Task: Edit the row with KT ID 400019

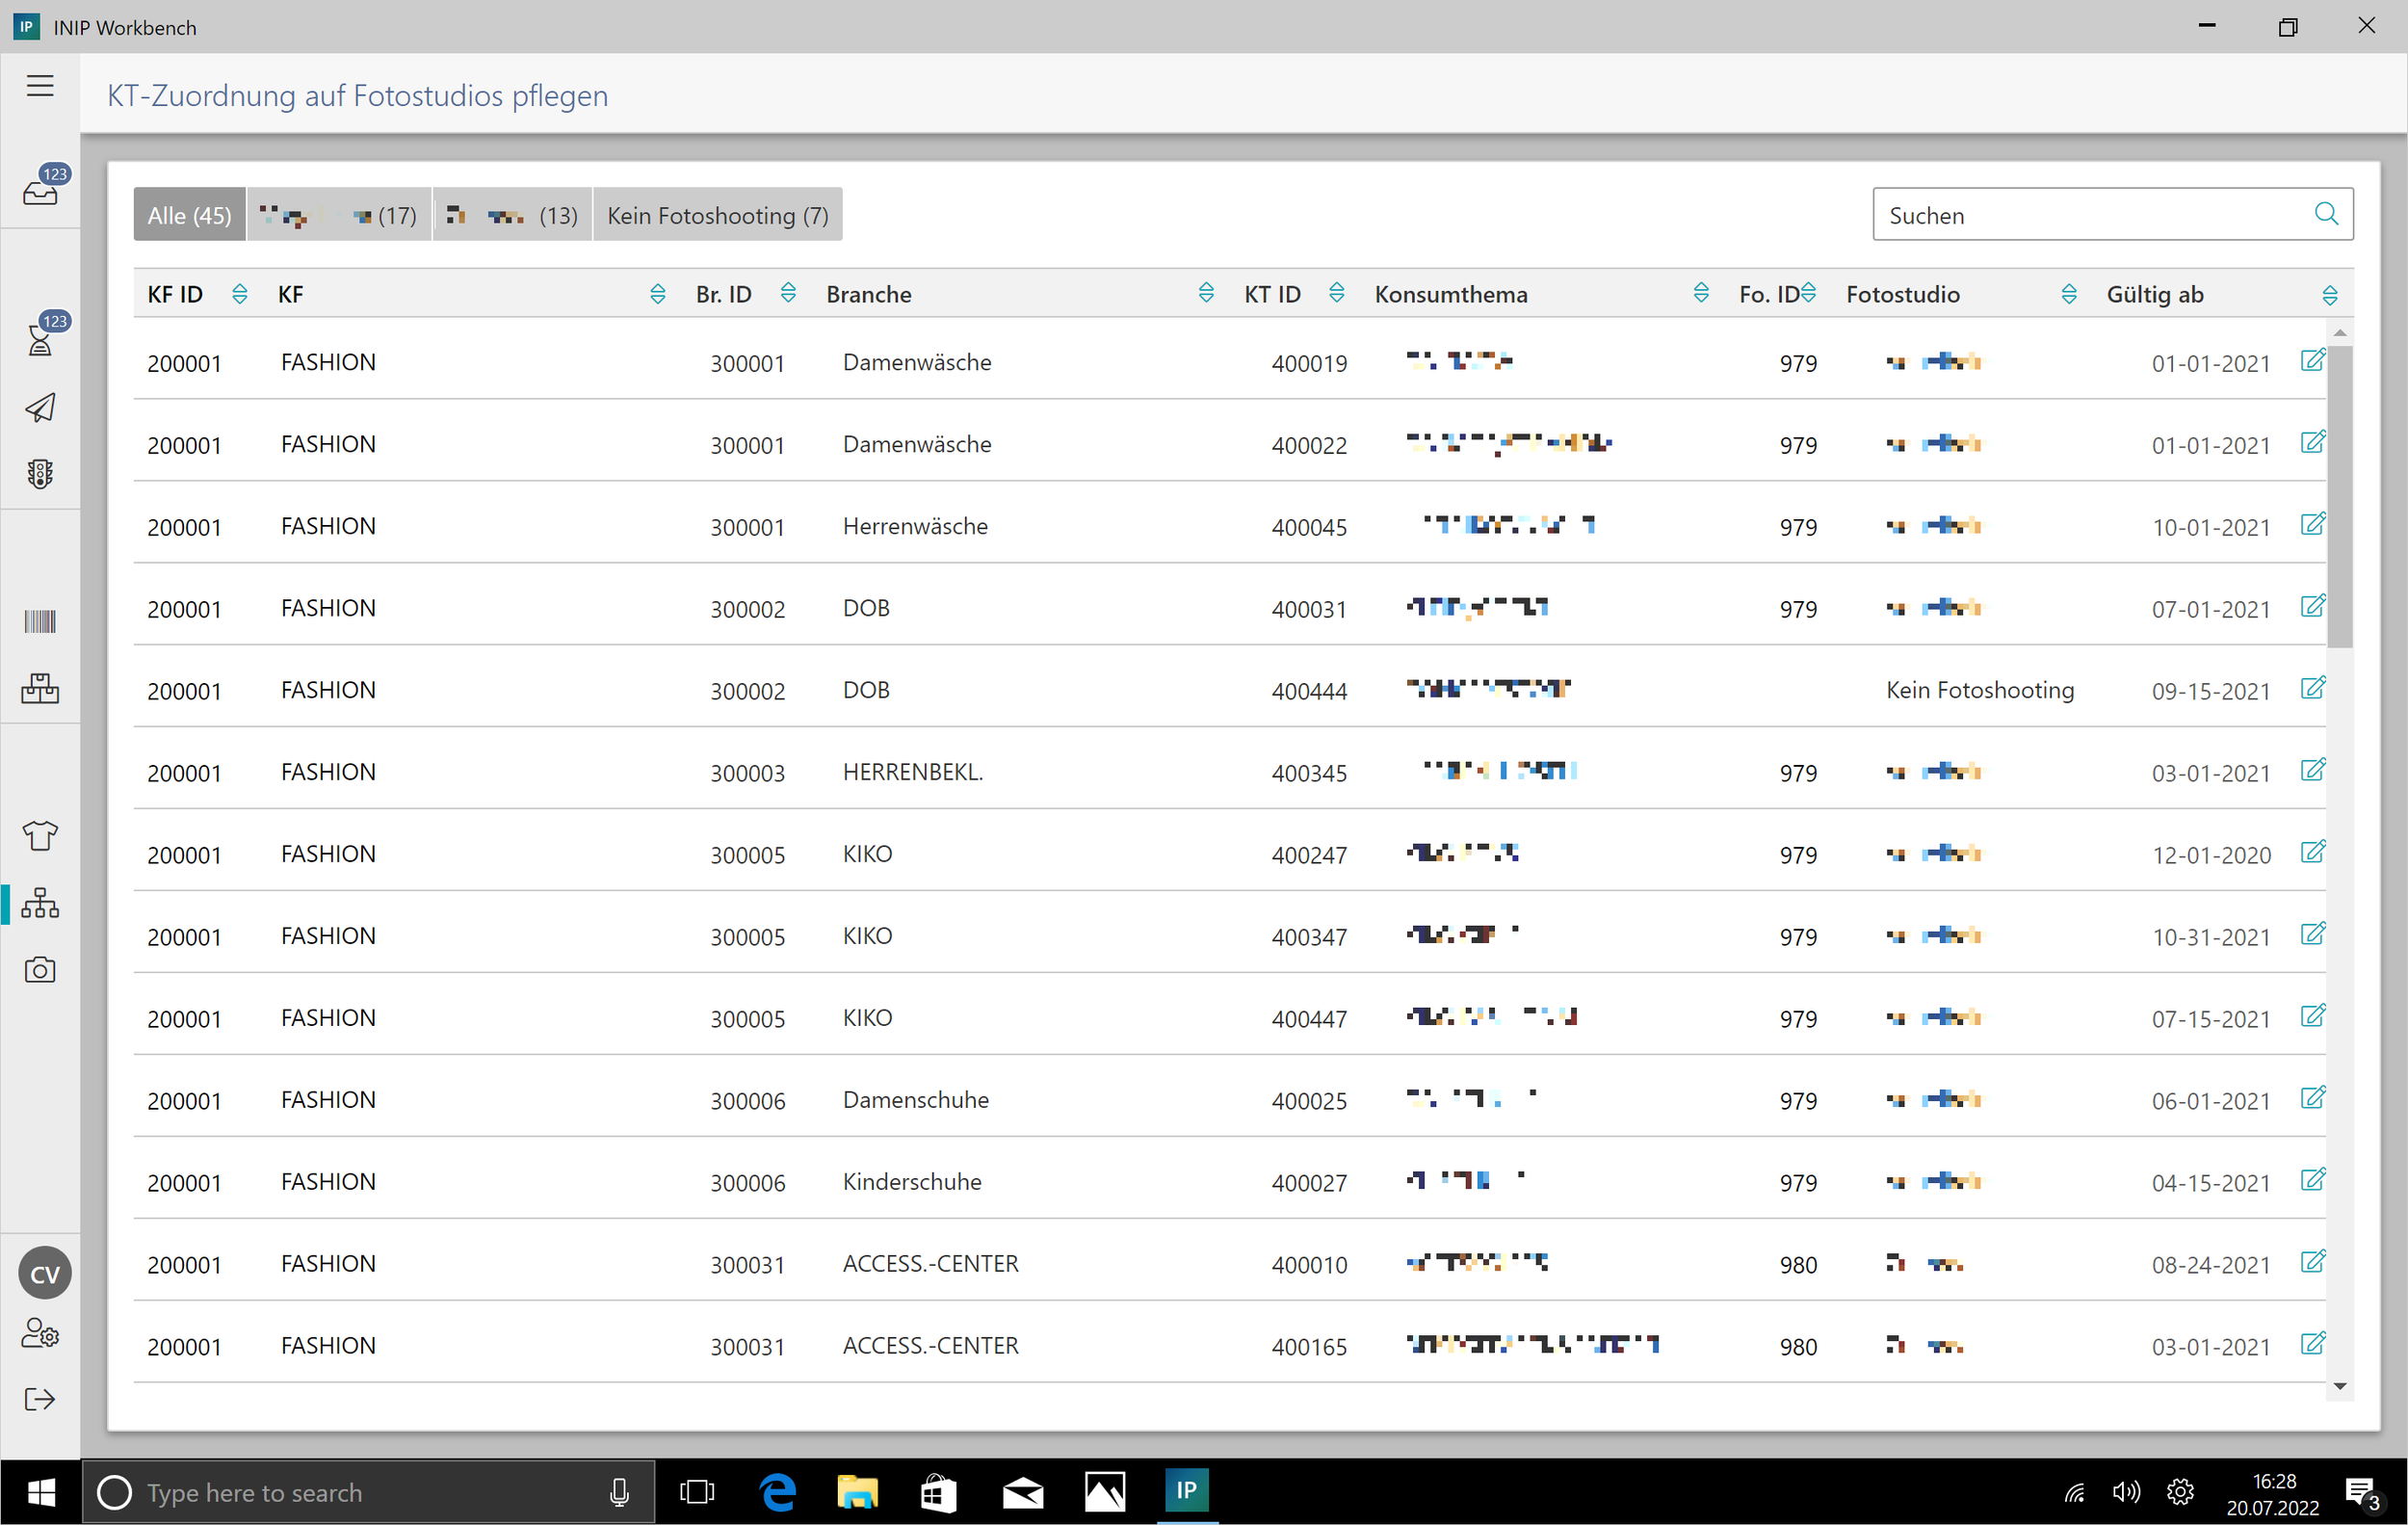Action: tap(2312, 361)
